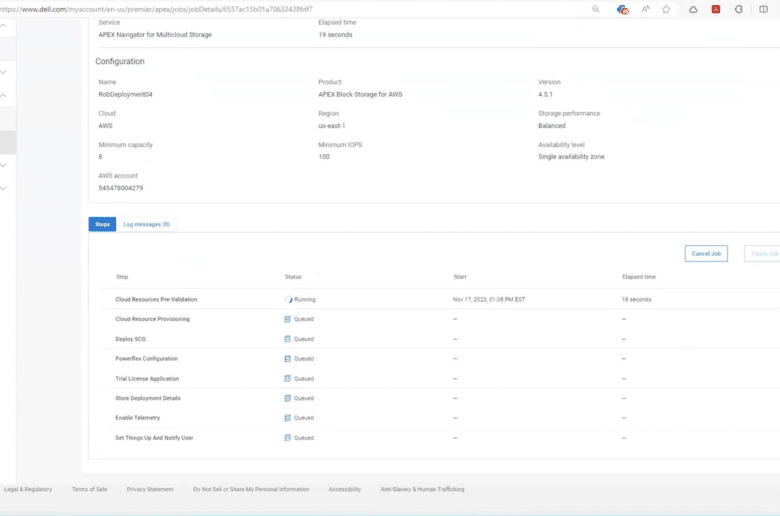Open Do Not Sell or Share link
The height and width of the screenshot is (516, 780).
pyautogui.click(x=251, y=489)
